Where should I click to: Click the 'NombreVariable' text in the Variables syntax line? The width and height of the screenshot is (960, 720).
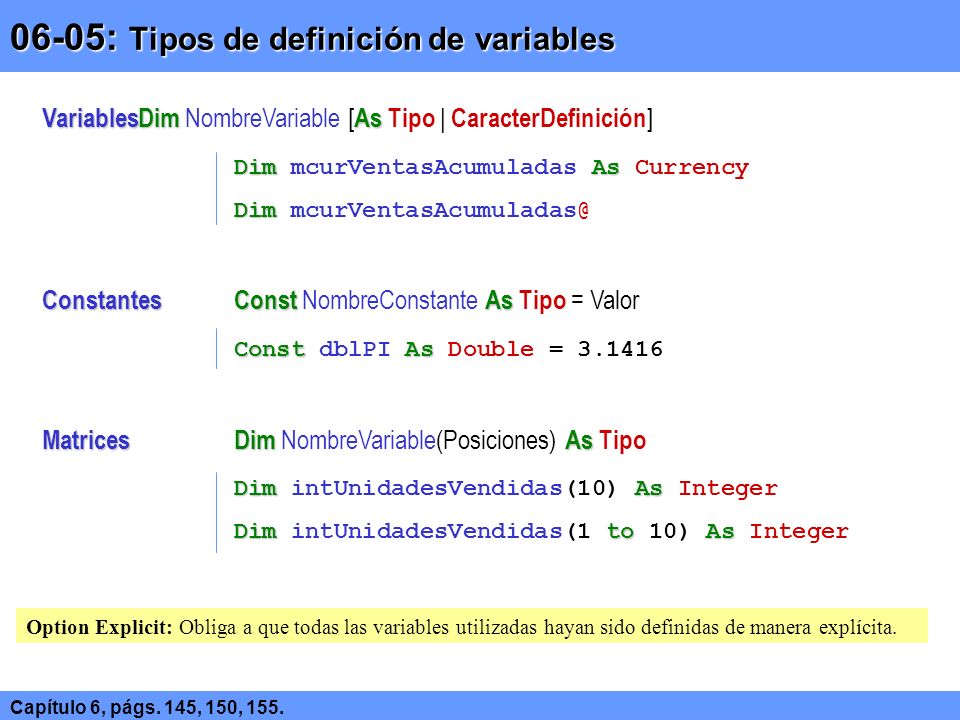(262, 118)
